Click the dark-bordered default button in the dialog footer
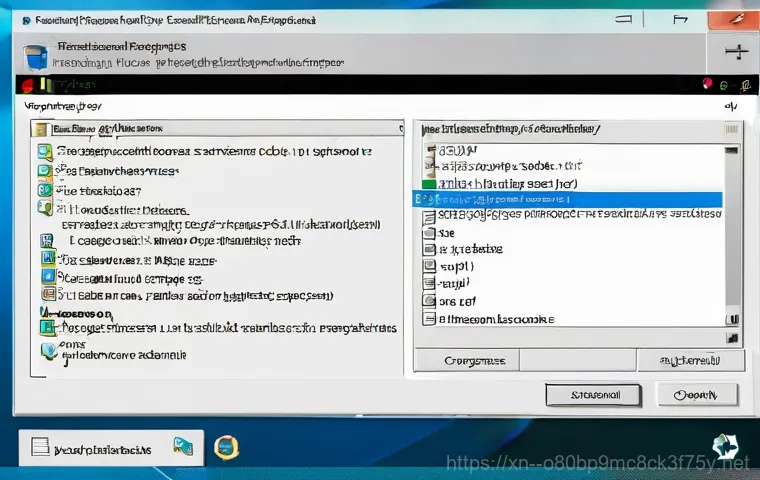760x480 pixels. [593, 395]
